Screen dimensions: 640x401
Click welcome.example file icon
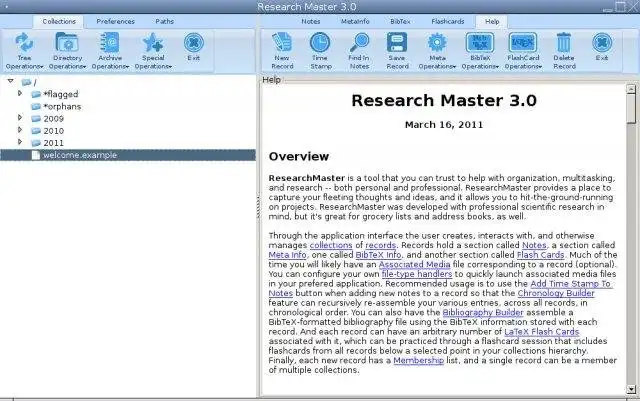(36, 155)
